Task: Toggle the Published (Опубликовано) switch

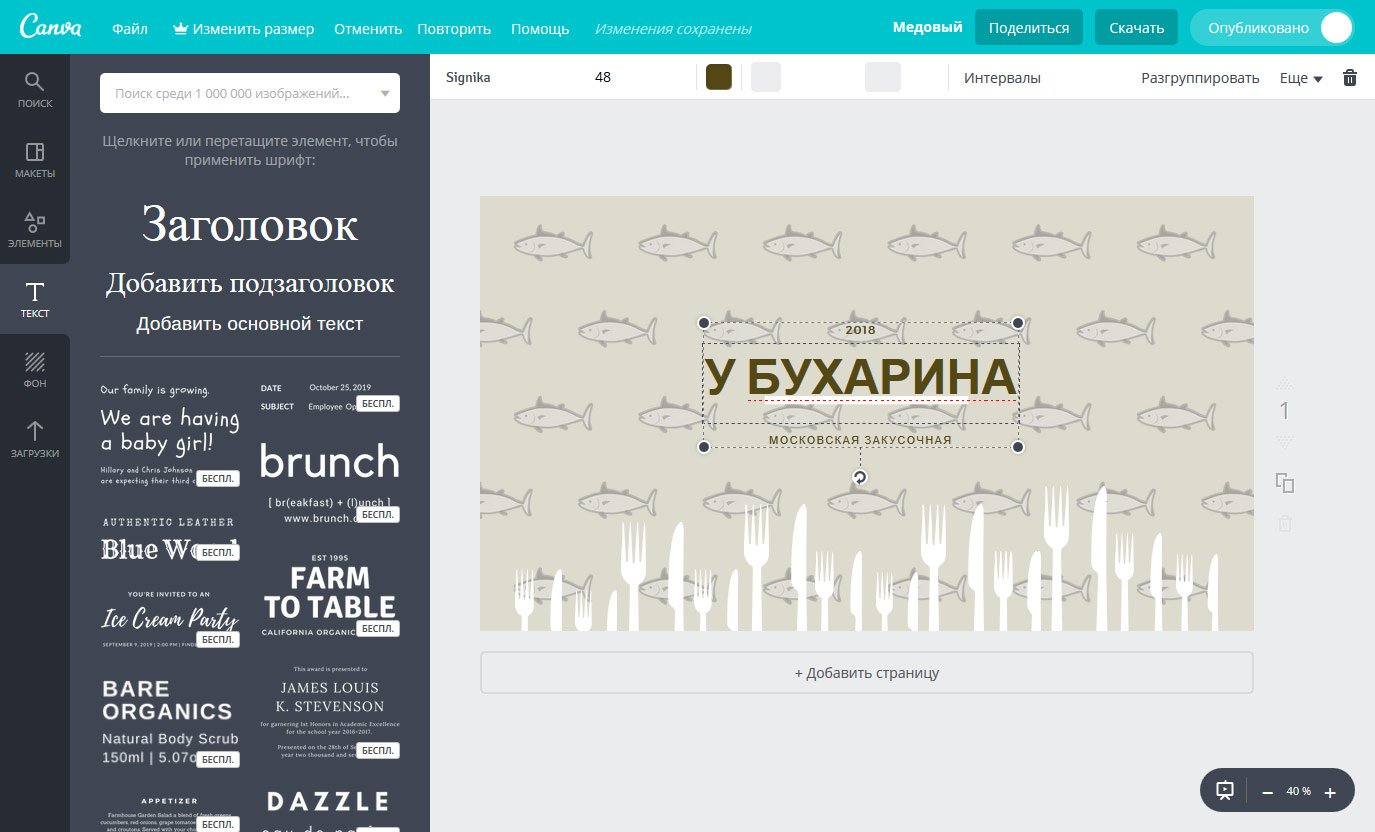Action: coord(1334,28)
